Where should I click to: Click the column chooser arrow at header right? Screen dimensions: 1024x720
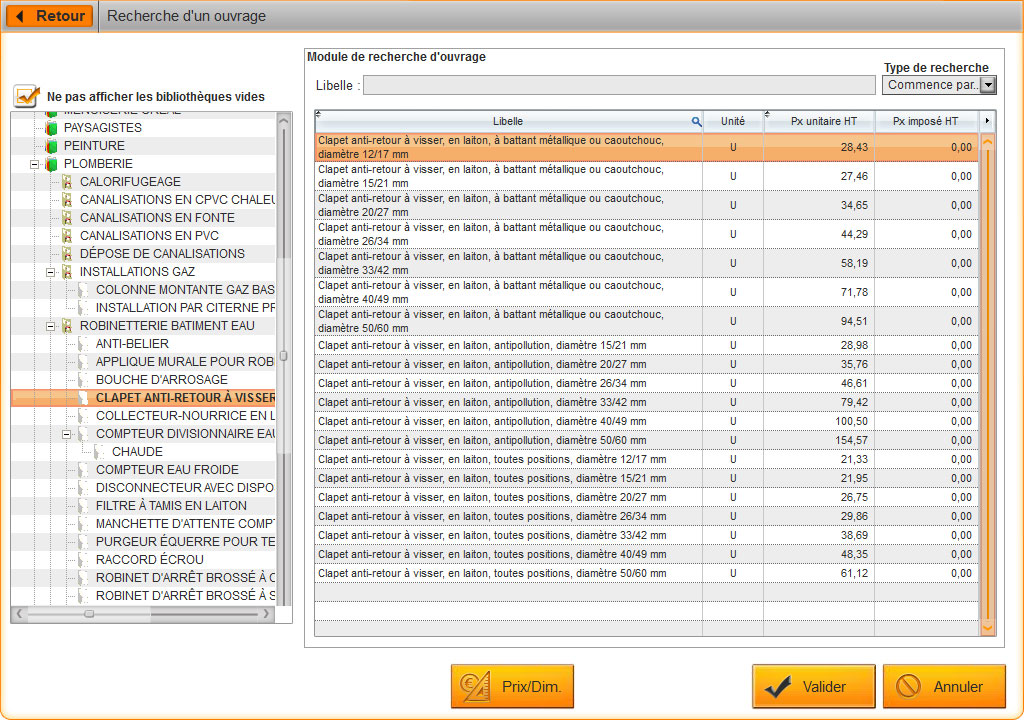(987, 121)
